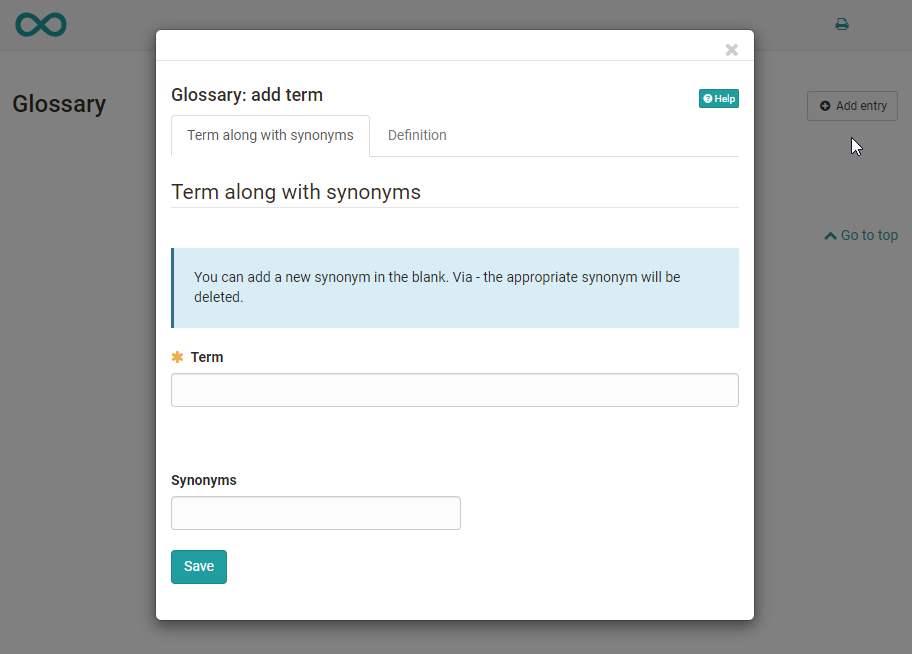Focus the Term text field
The width and height of the screenshot is (912, 654).
pyautogui.click(x=454, y=390)
